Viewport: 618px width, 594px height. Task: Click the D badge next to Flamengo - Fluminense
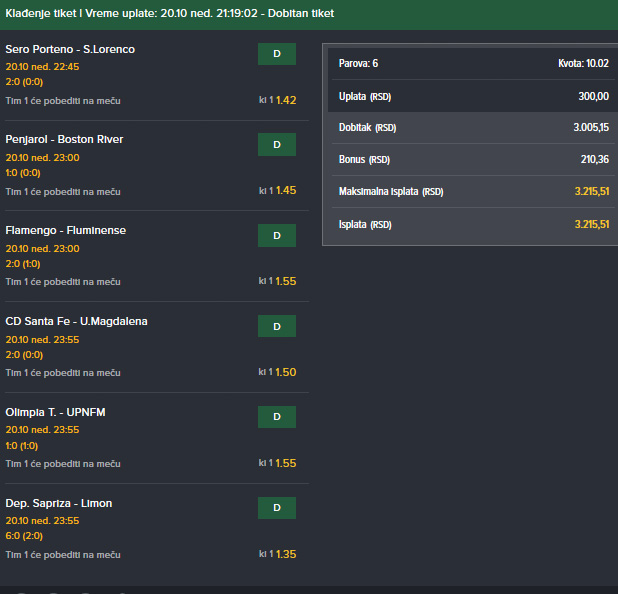click(x=277, y=235)
